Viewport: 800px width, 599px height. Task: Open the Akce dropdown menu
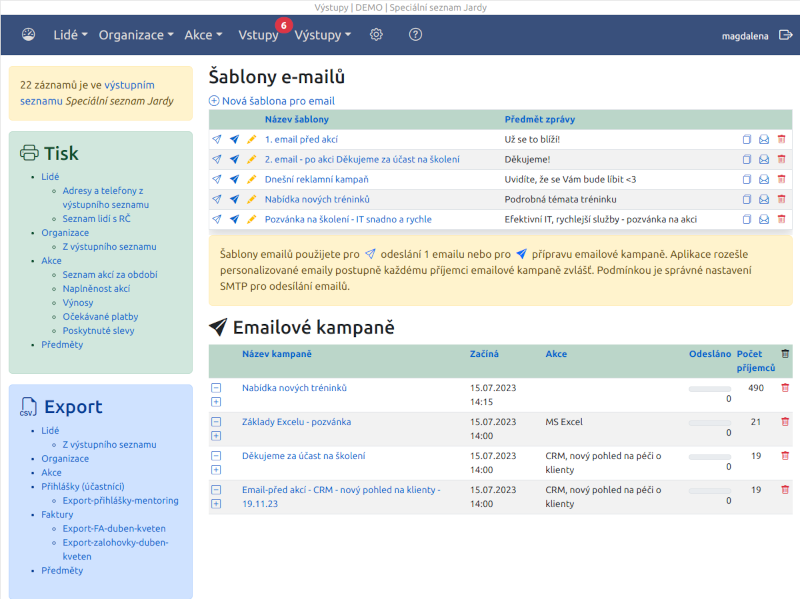[x=204, y=35]
